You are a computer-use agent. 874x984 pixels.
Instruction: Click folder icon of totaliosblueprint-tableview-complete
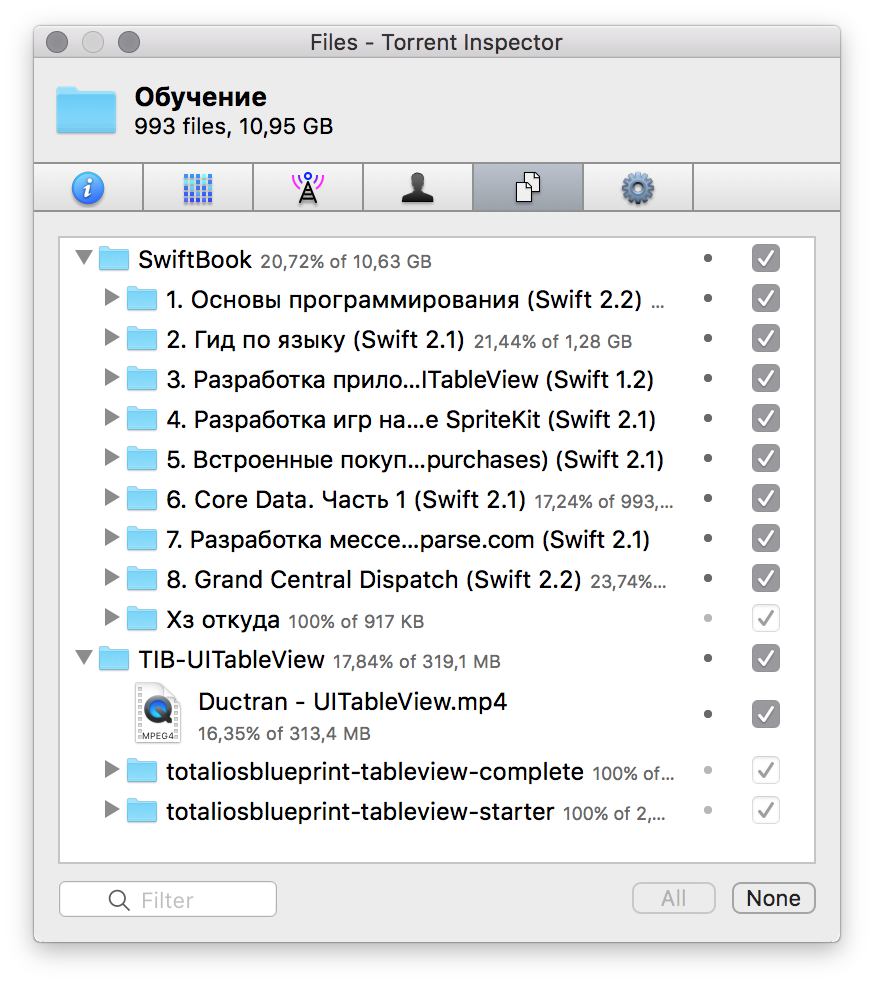142,771
